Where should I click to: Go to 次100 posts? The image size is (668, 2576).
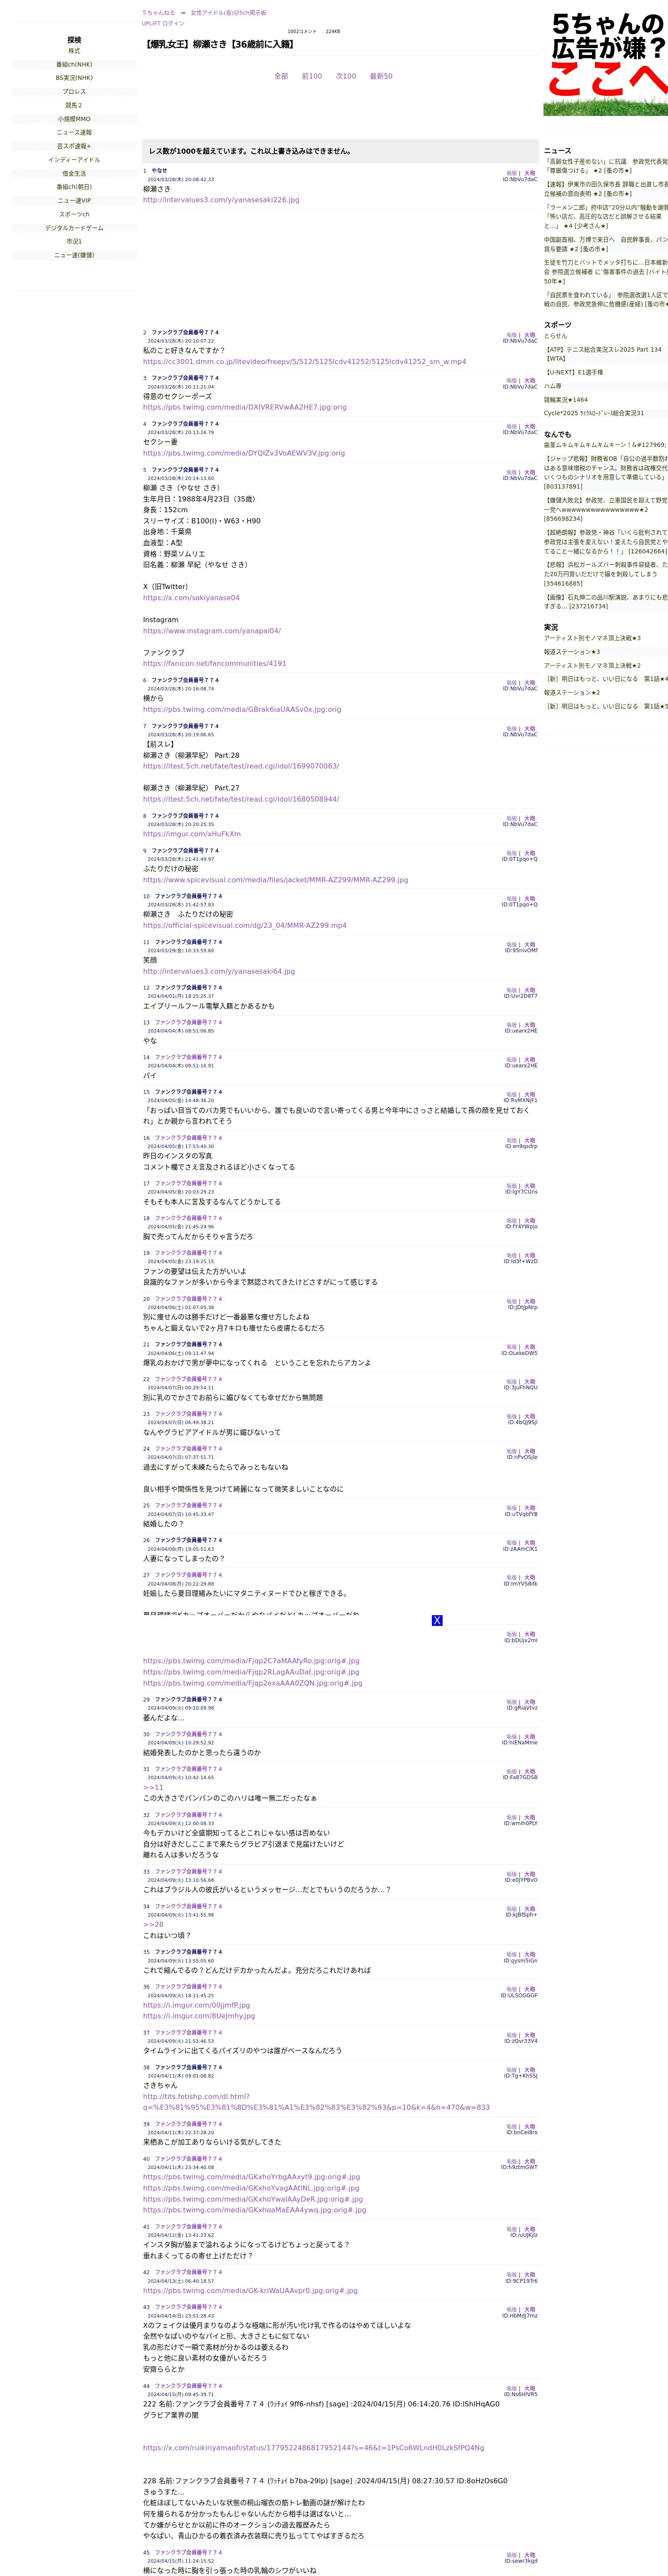(x=346, y=76)
